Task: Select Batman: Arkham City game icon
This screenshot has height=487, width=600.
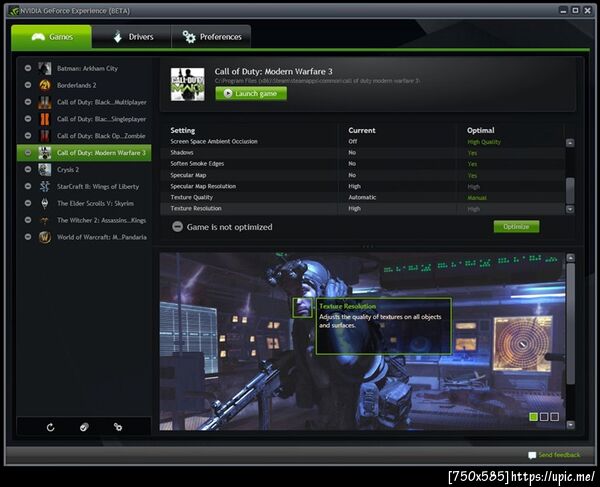Action: [x=45, y=68]
